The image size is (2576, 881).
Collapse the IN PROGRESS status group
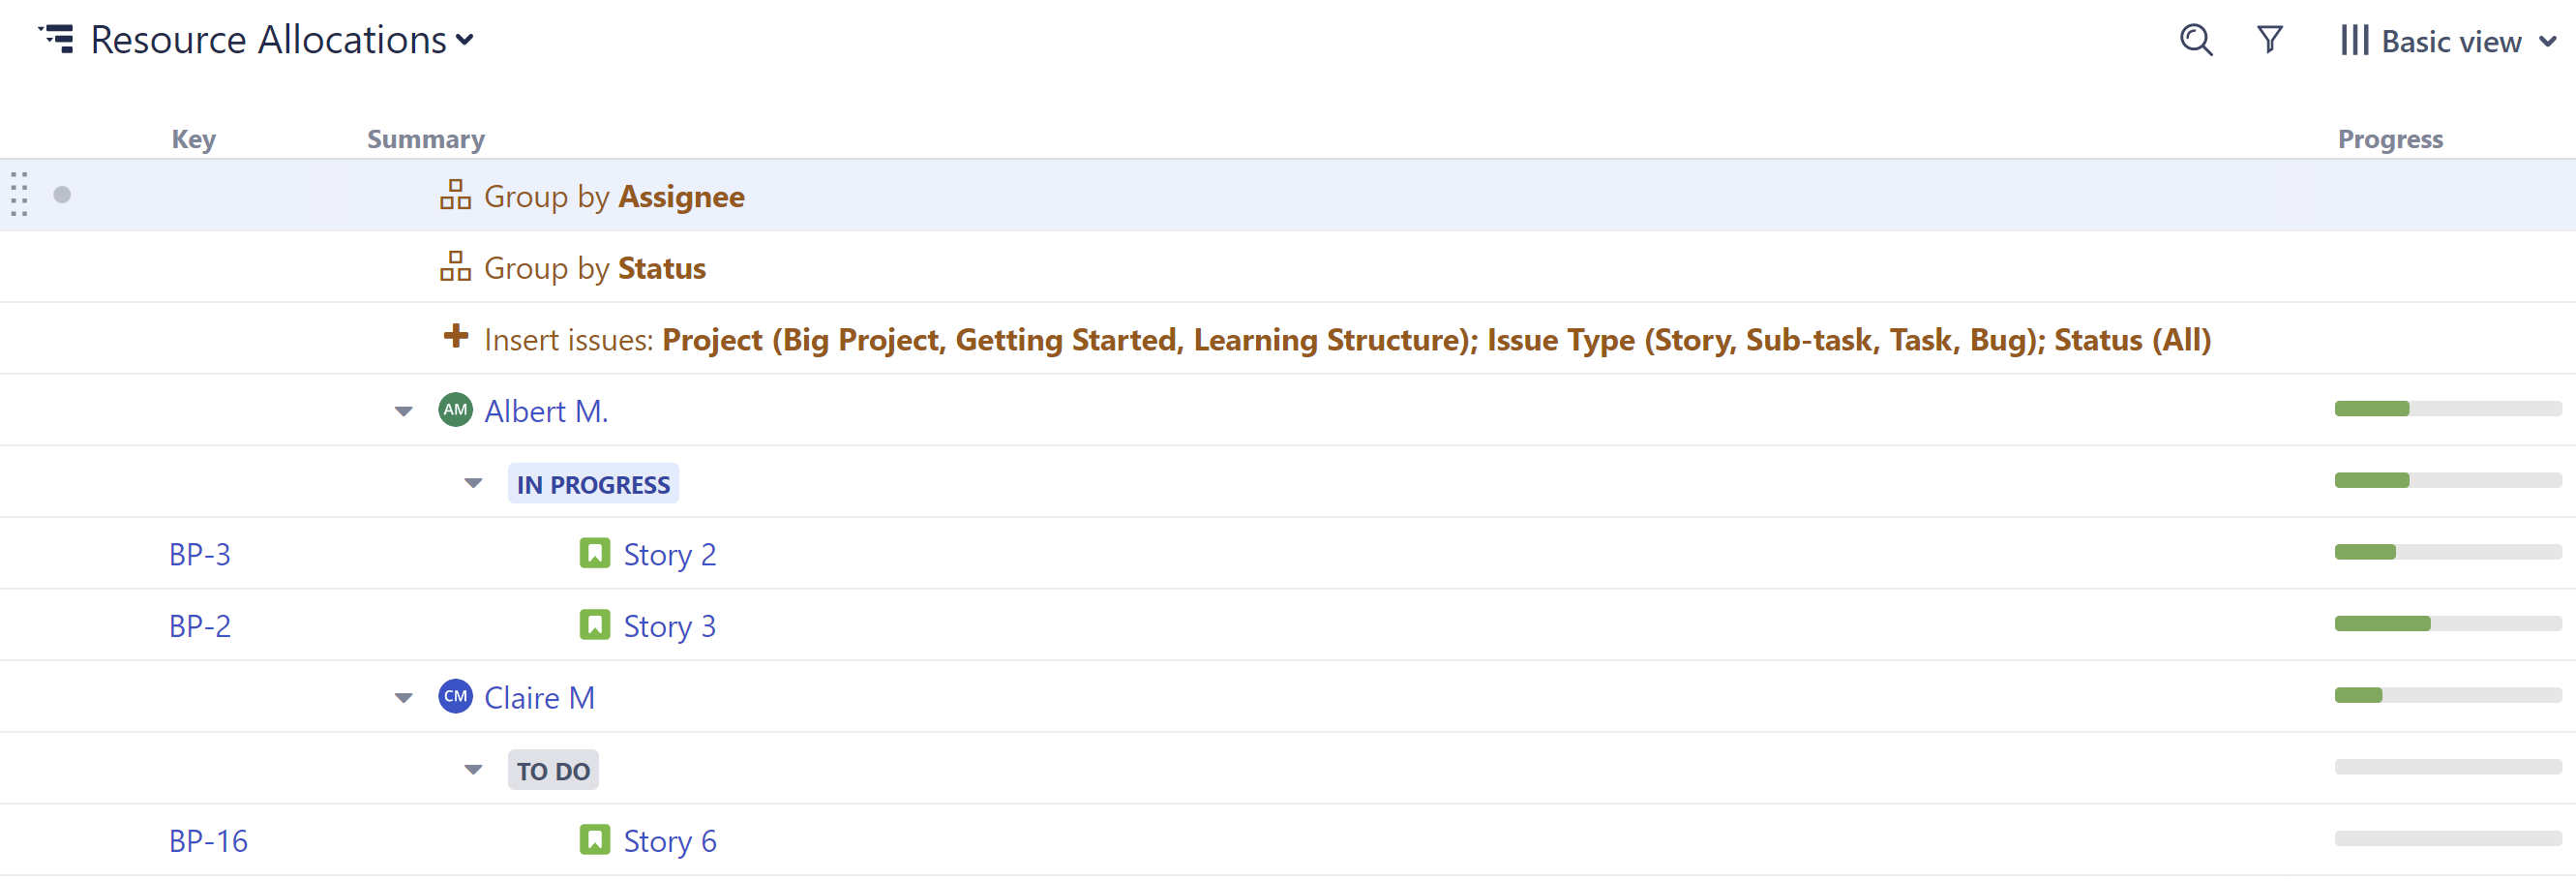point(472,482)
